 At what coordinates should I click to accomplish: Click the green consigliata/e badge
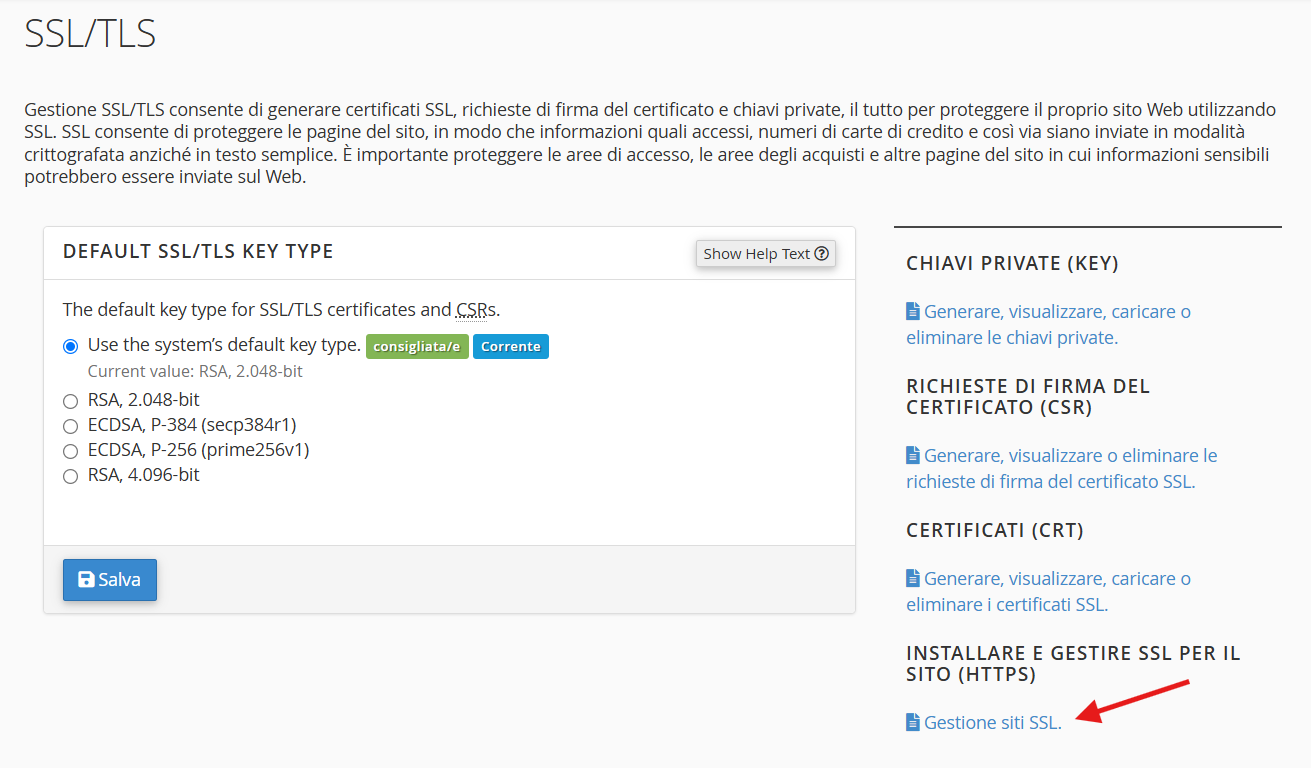click(417, 347)
